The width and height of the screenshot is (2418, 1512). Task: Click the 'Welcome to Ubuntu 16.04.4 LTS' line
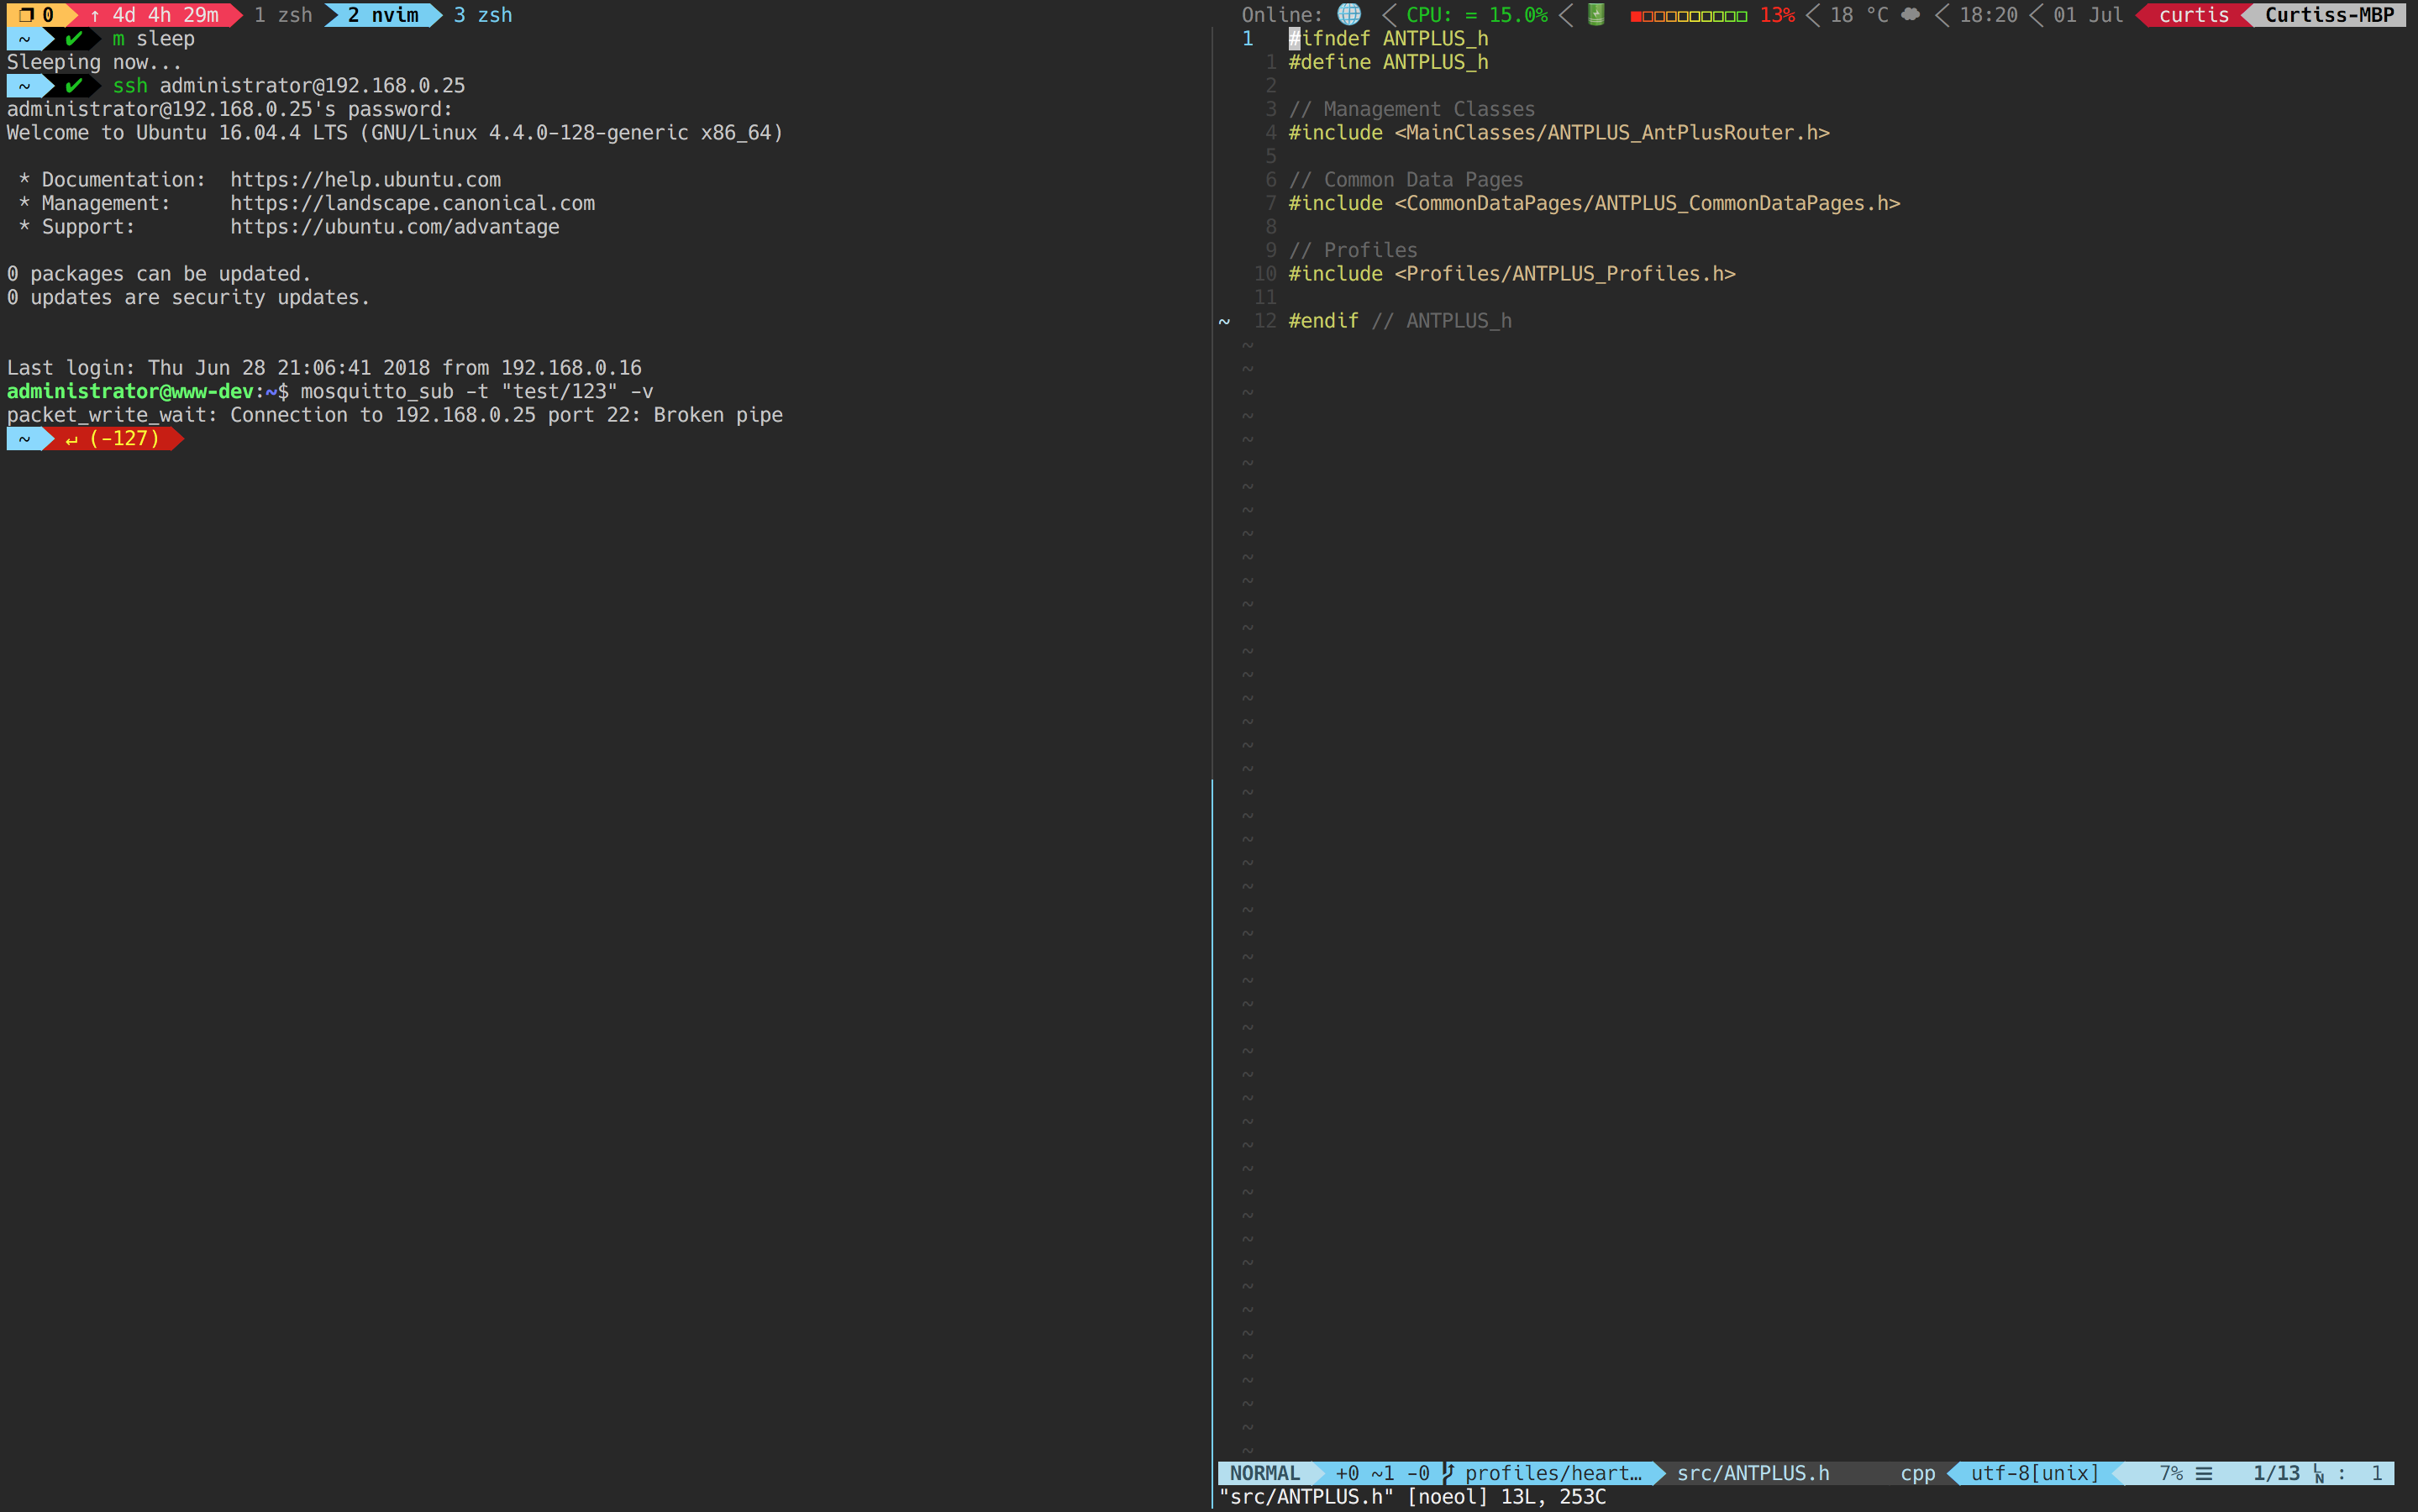(x=395, y=132)
